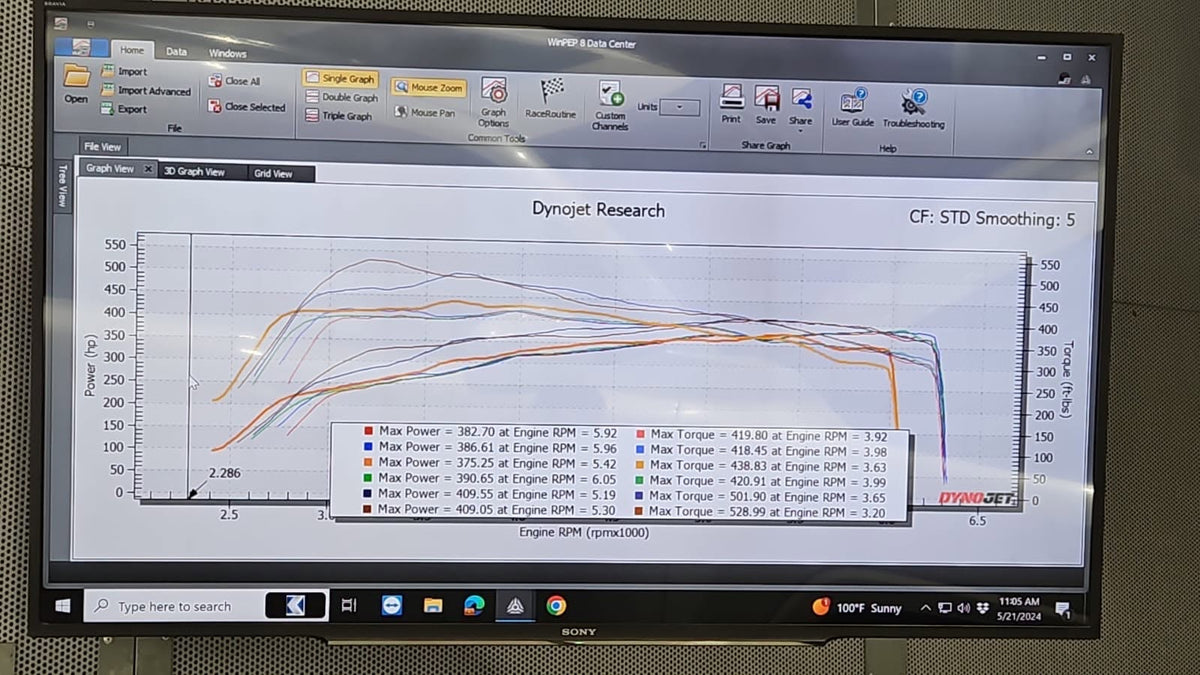Switch to the 3D Graph View tab

pos(195,172)
